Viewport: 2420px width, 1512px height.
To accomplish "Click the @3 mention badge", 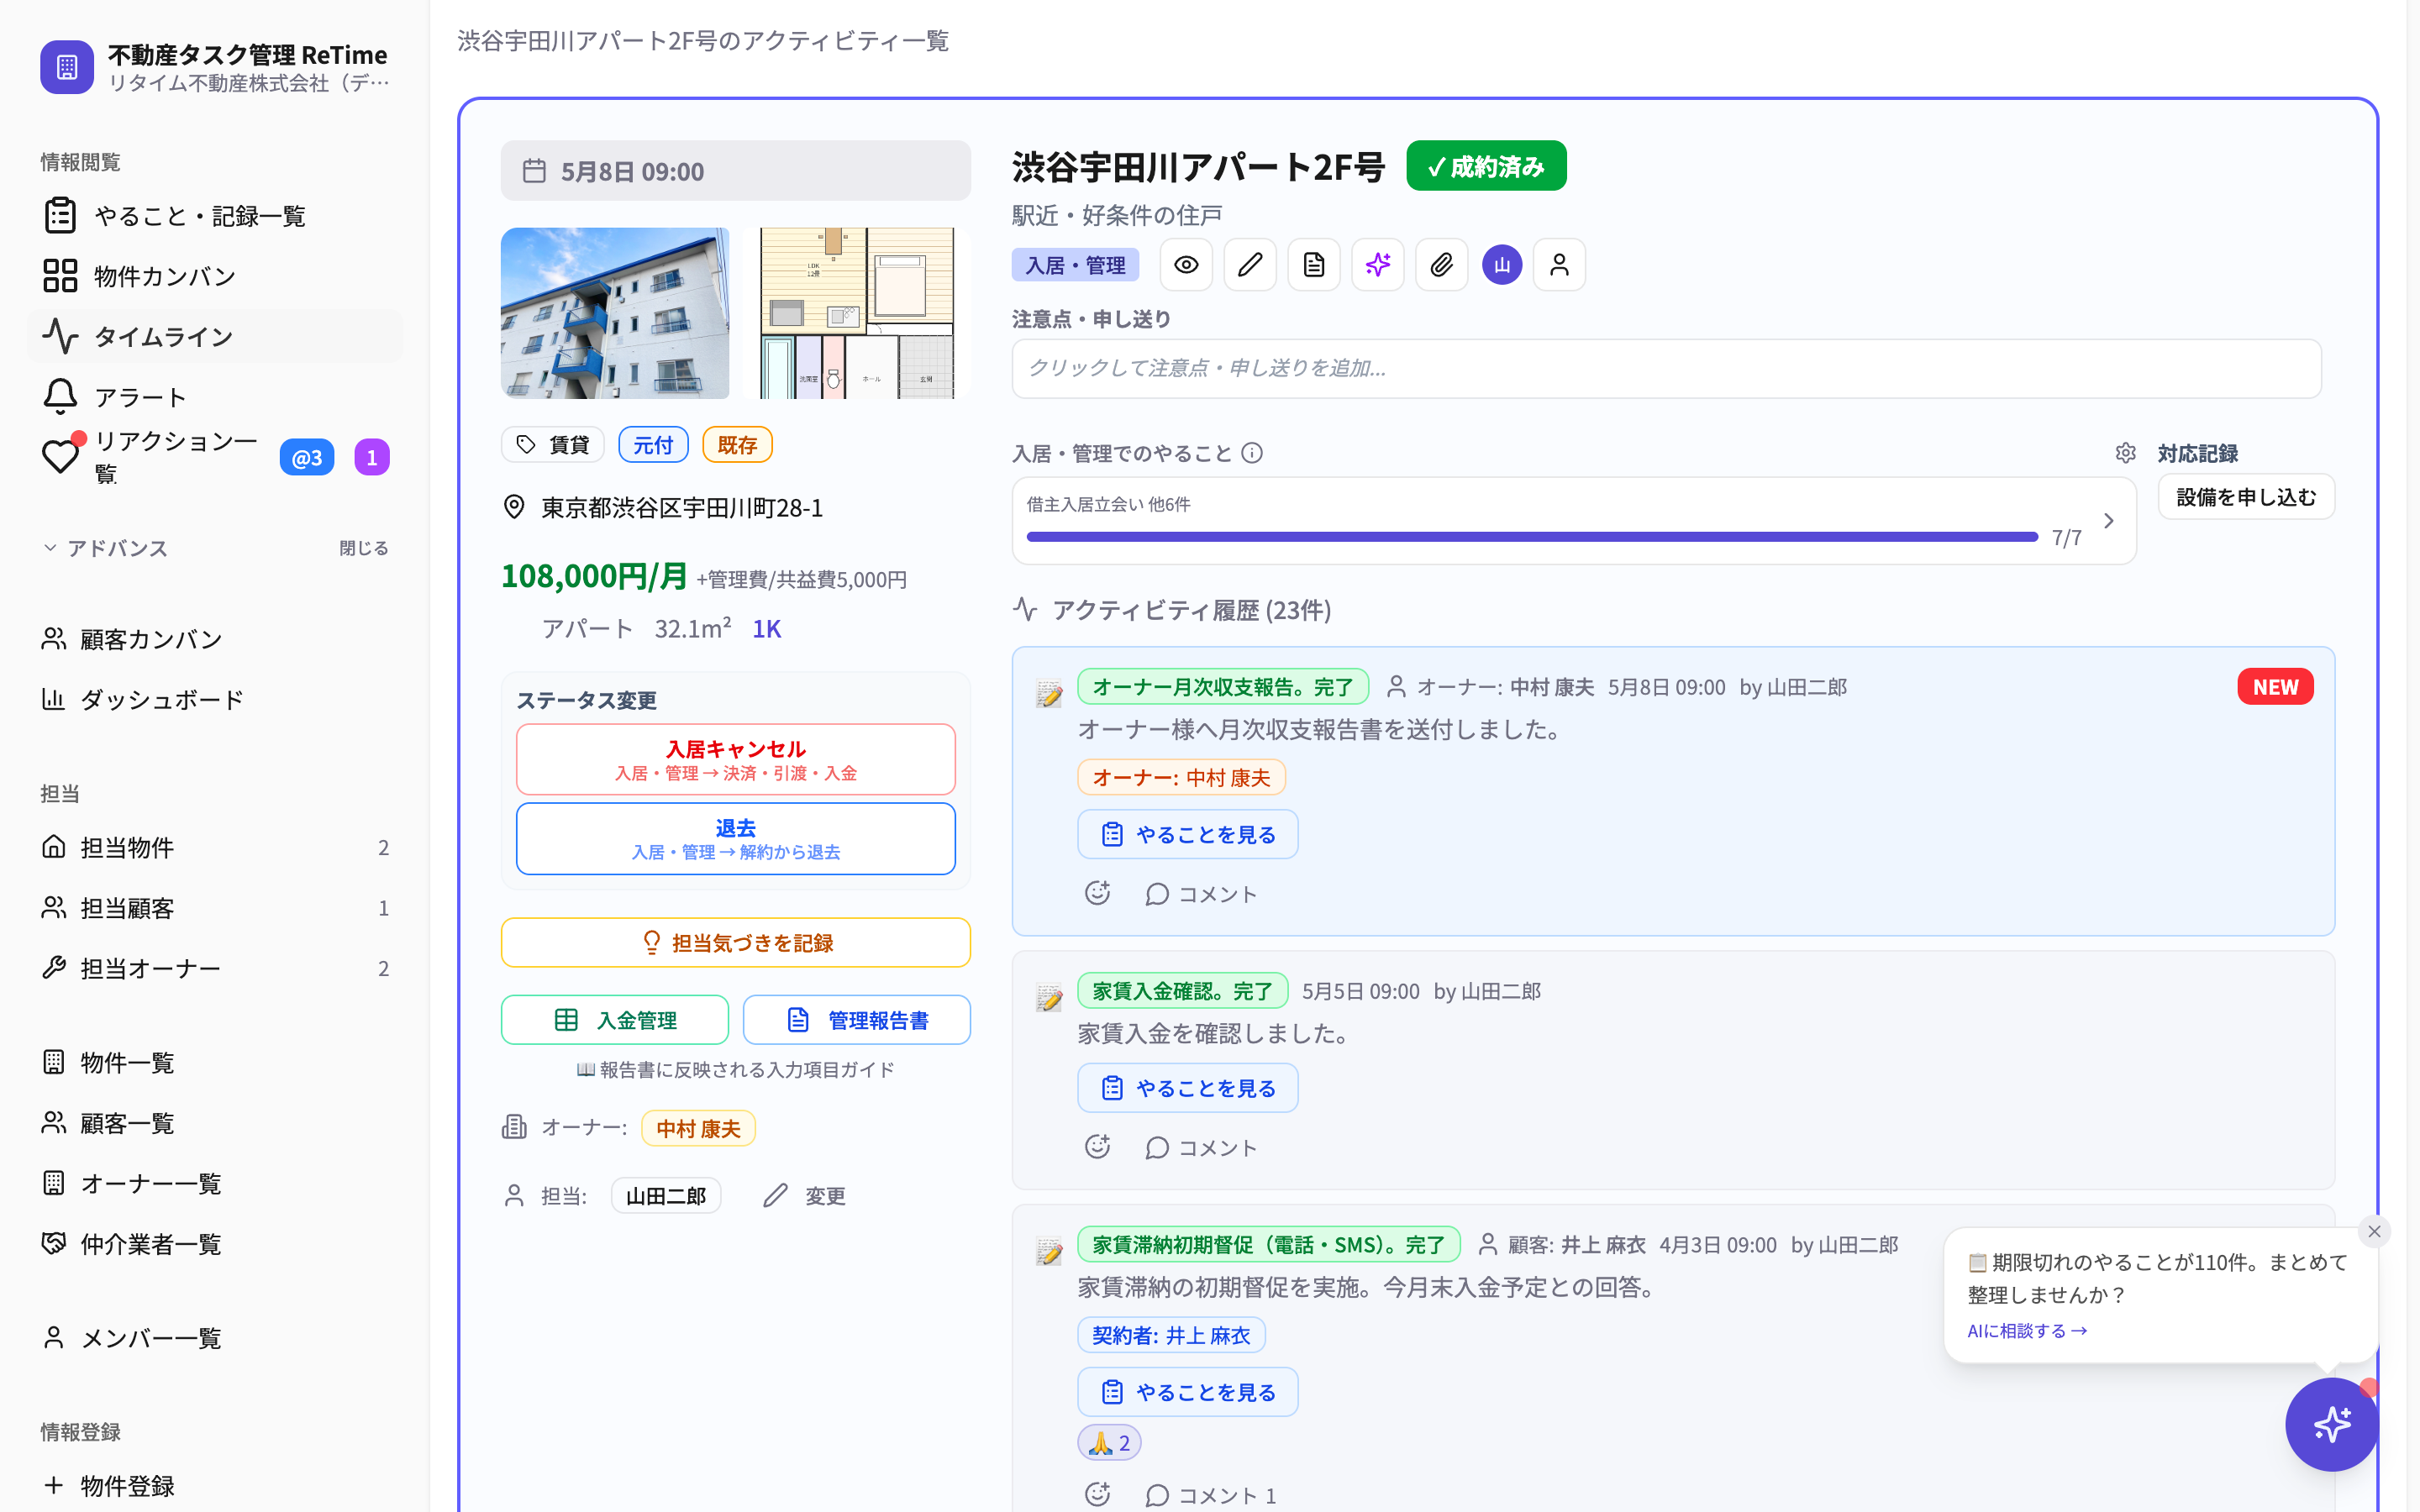I will pos(307,458).
